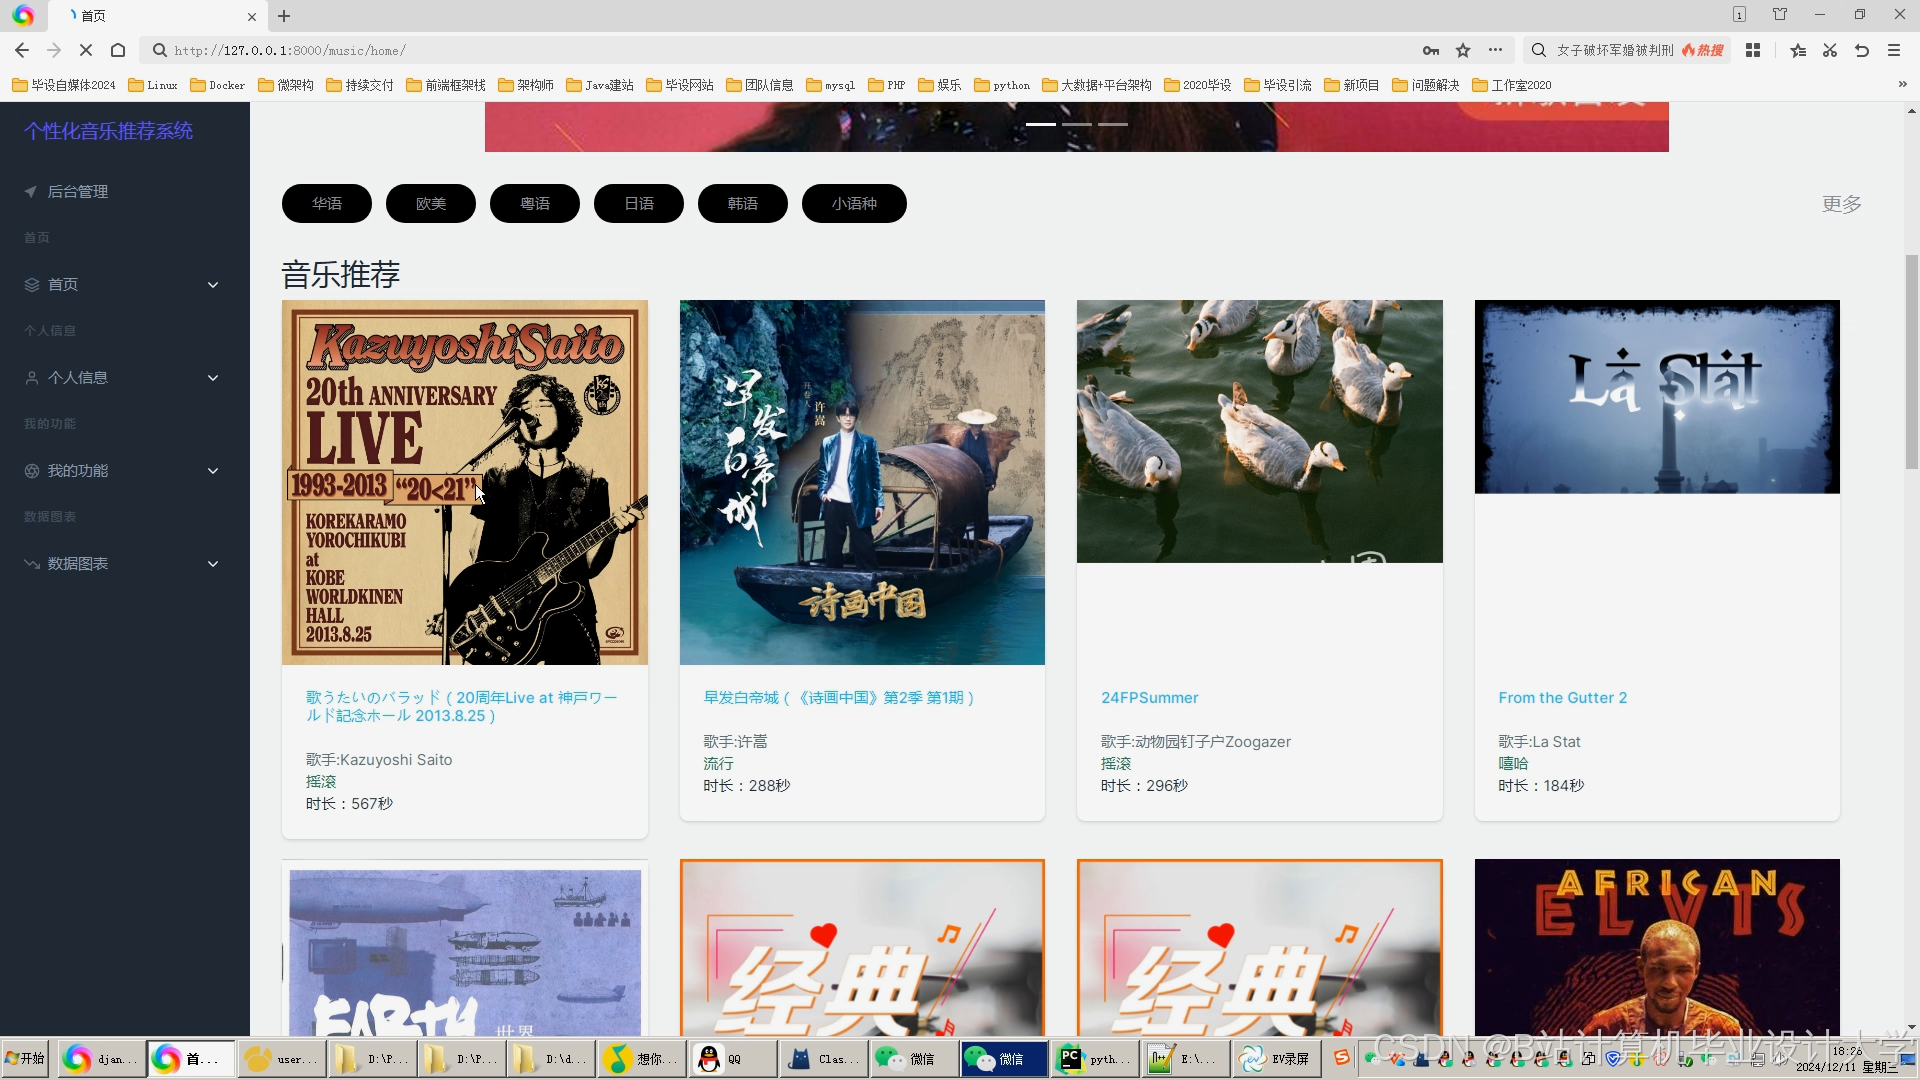1920x1080 pixels.
Task: Open the password key icon in address bar
Action: click(1431, 50)
